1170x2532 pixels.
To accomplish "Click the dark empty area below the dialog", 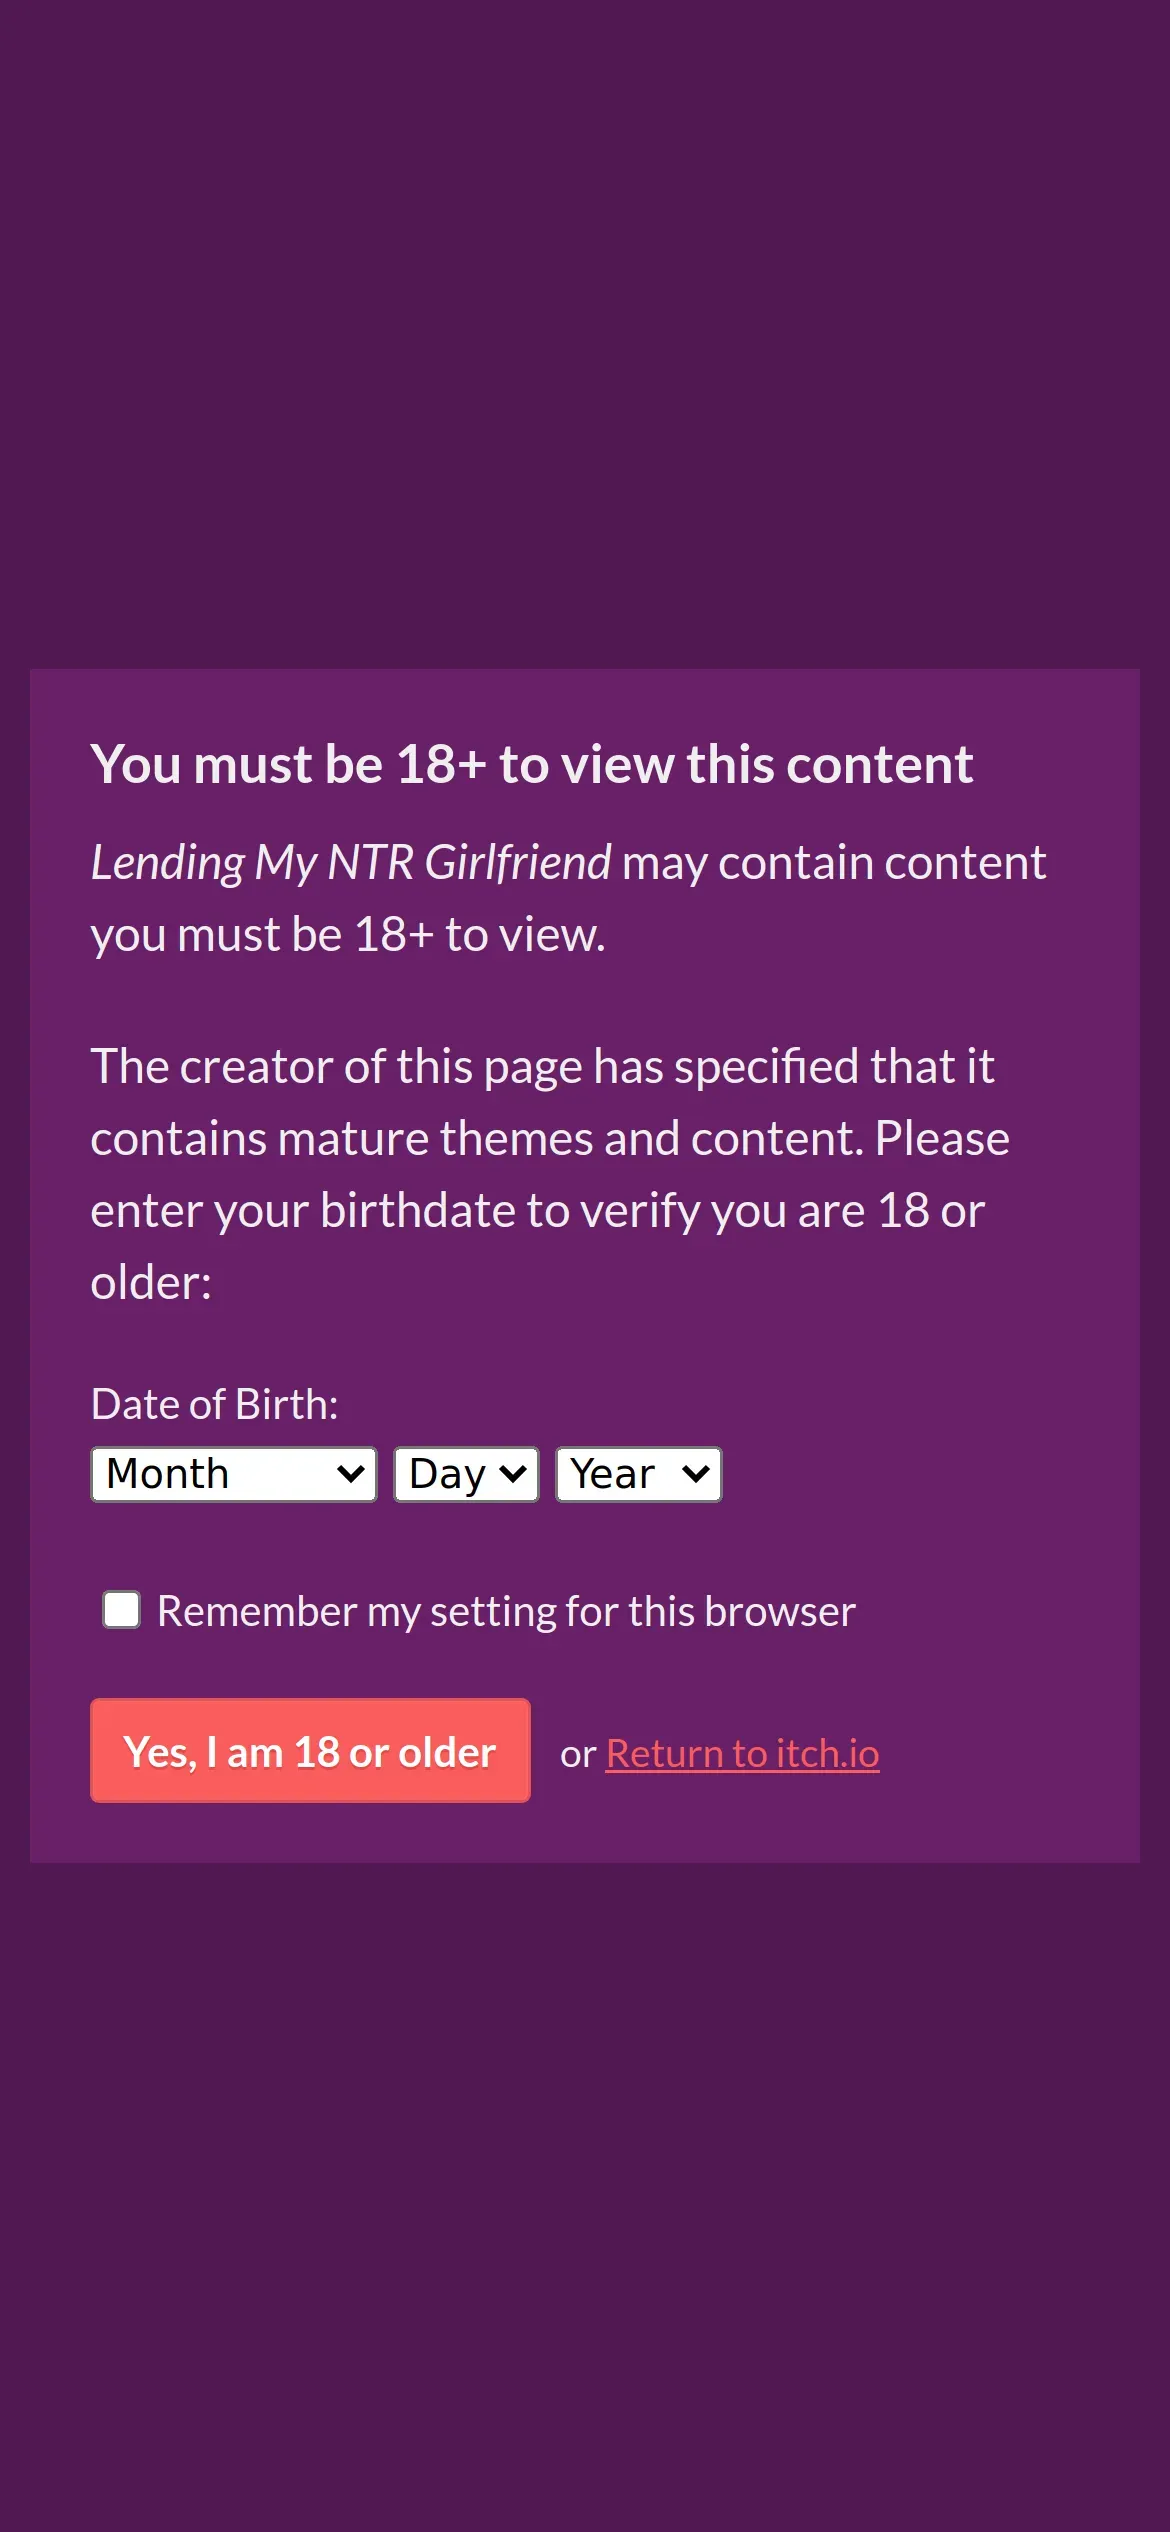I will tap(585, 2200).
